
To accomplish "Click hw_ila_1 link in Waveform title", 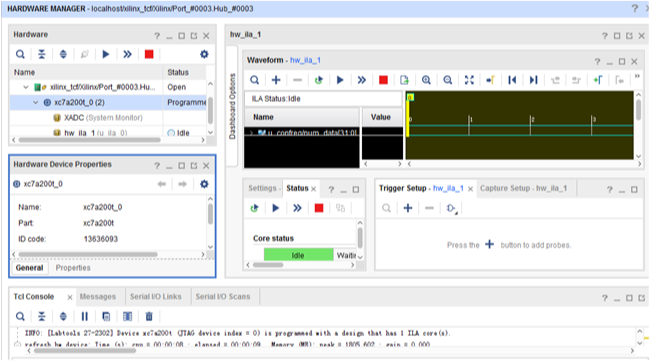I will coord(305,61).
